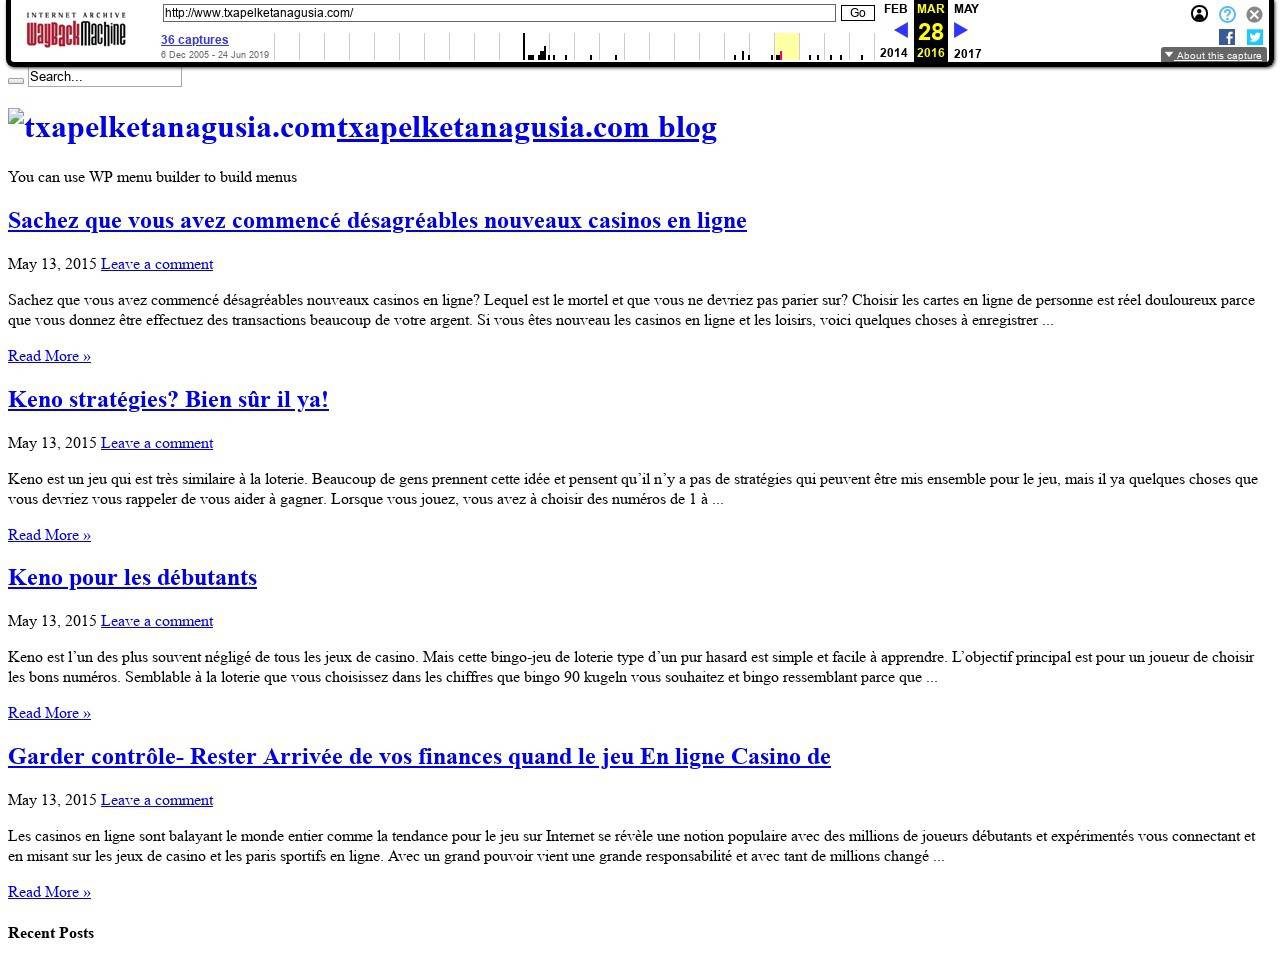This screenshot has height=960, width=1280.
Task: Go to next capture arrow (May)
Action: pyautogui.click(x=961, y=30)
